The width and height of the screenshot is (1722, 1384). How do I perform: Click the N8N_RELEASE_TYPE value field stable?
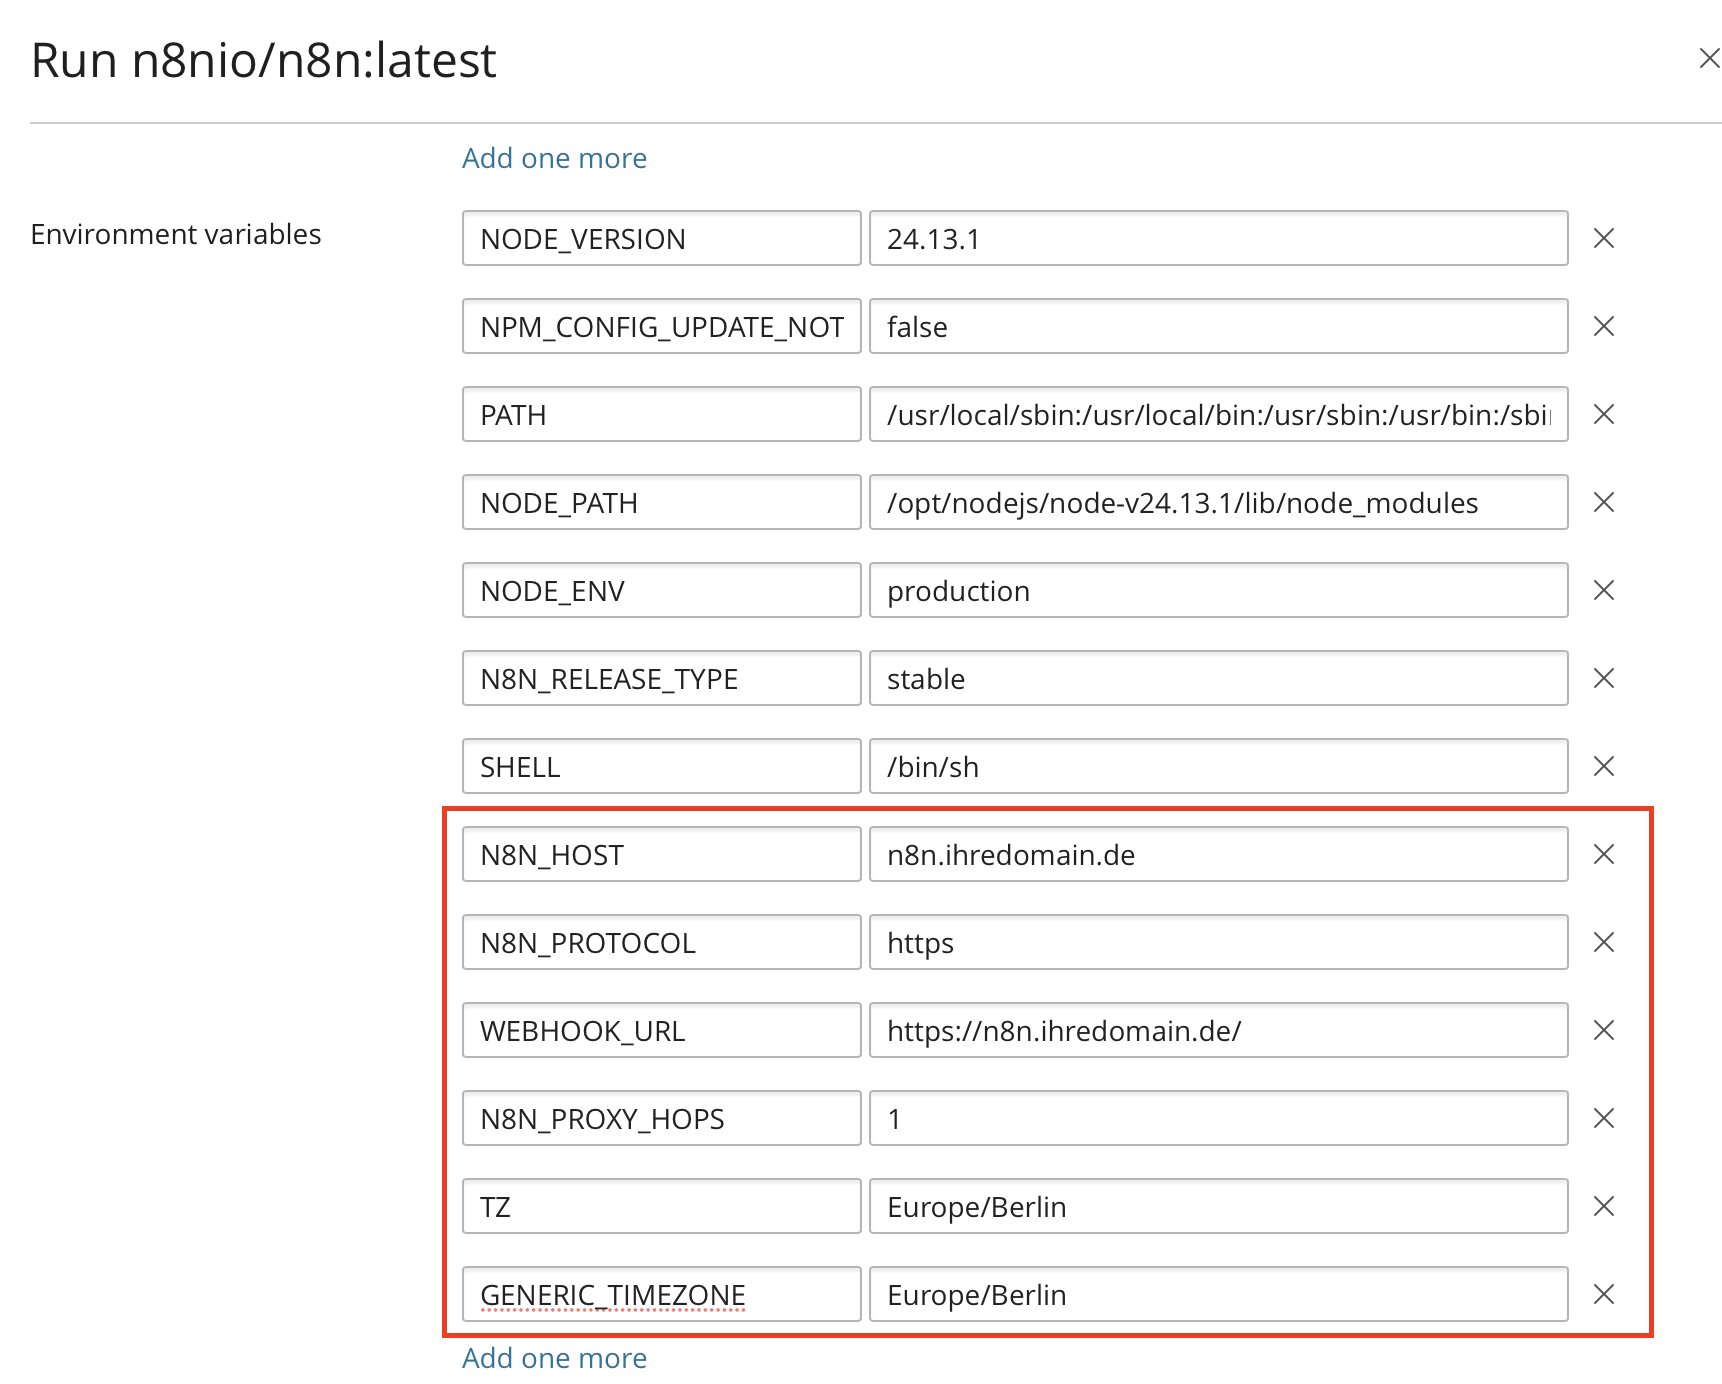coord(1217,678)
